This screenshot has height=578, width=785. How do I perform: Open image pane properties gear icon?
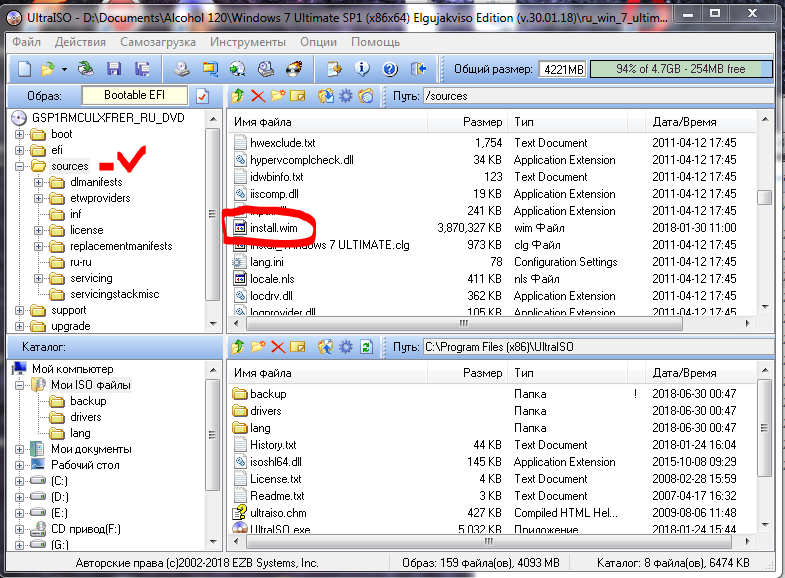(x=346, y=96)
